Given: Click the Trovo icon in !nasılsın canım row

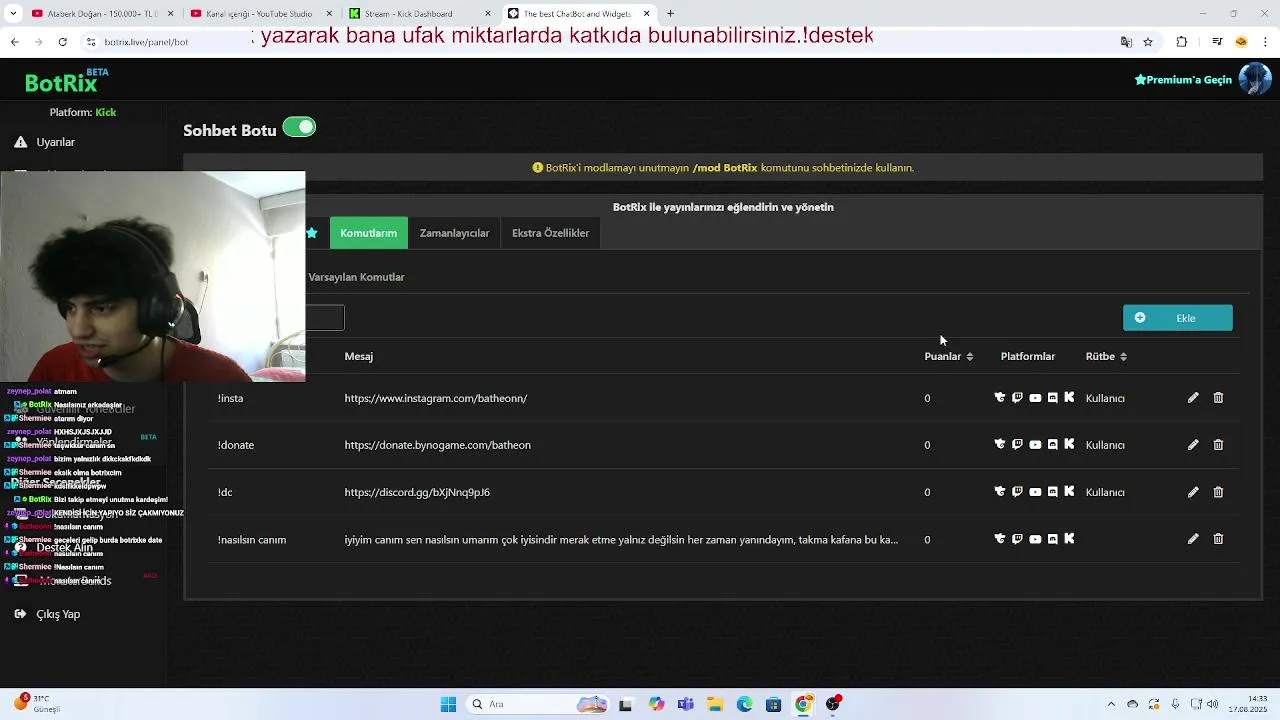Looking at the screenshot, I should (x=1000, y=539).
